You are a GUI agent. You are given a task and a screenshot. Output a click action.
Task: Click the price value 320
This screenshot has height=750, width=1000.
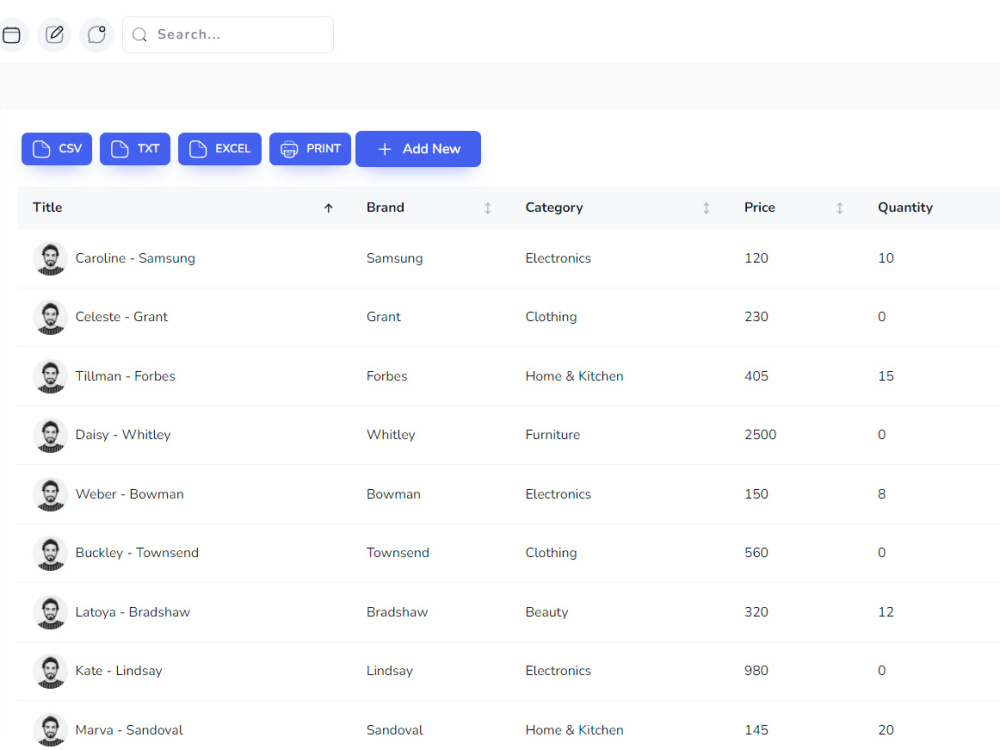pyautogui.click(x=756, y=612)
